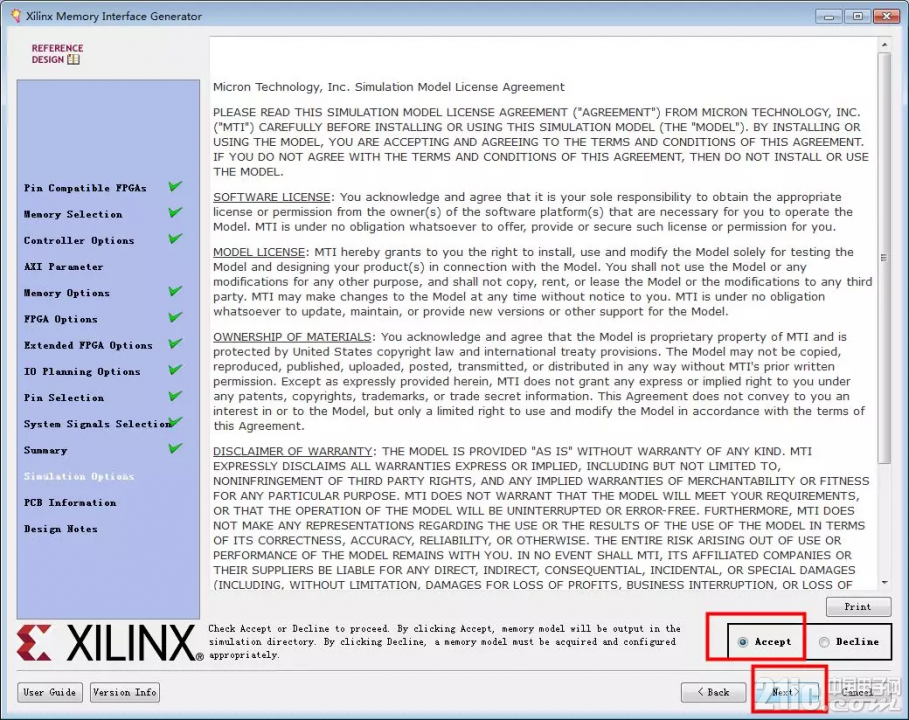Close the Xilinx Memory Interface Generator window
Image resolution: width=909 pixels, height=720 pixels.
[886, 16]
